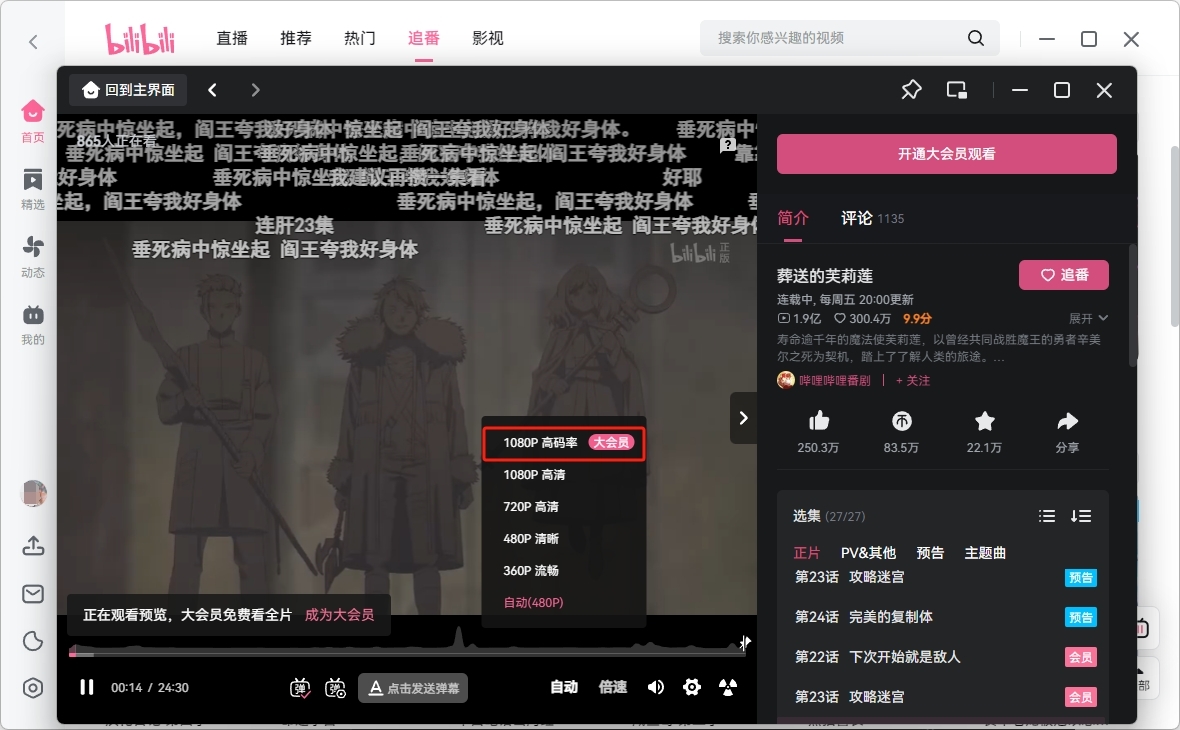The height and width of the screenshot is (730, 1180).
Task: Choose 480P 清晰 quality option
Action: tap(564, 539)
